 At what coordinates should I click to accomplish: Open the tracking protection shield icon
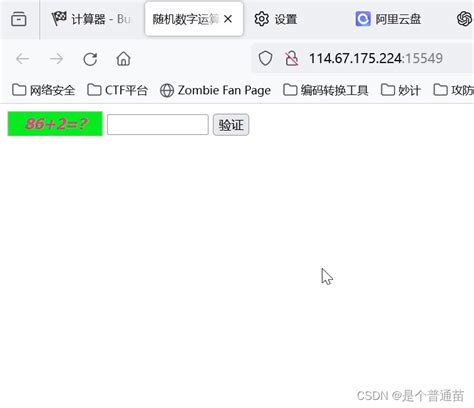(265, 59)
